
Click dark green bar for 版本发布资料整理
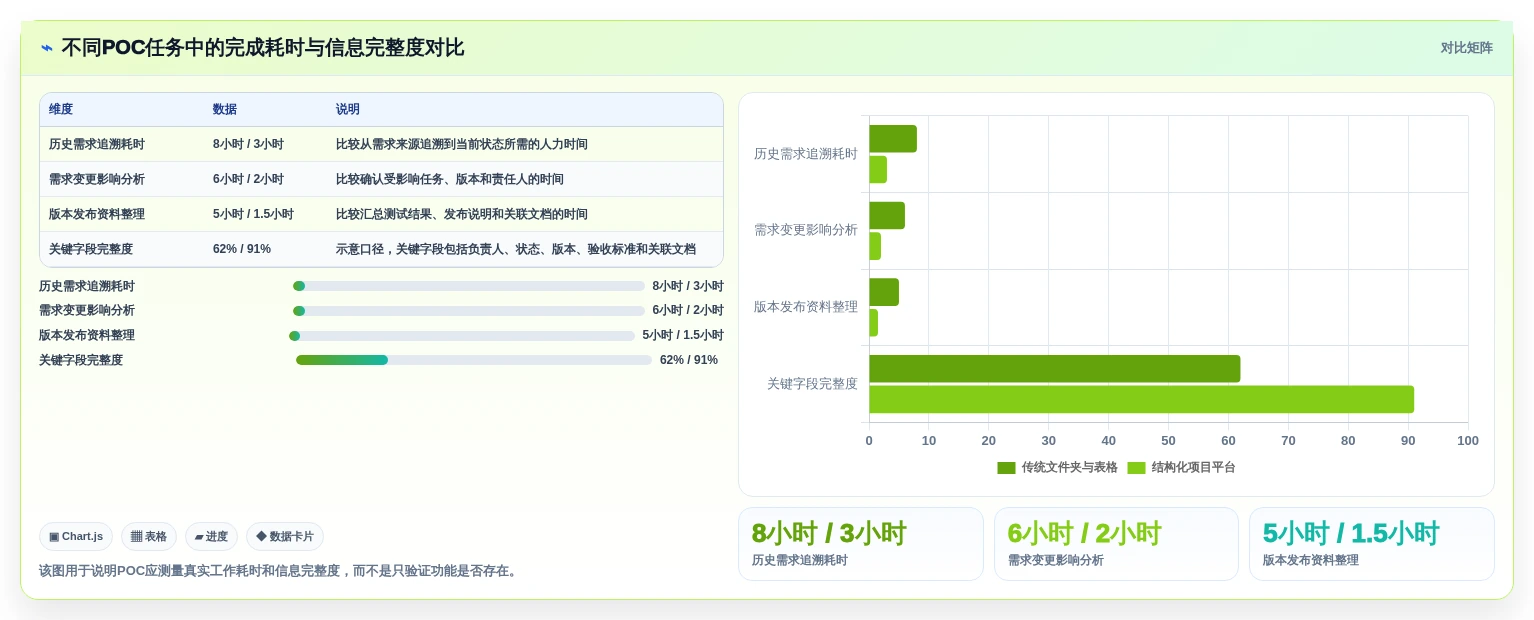884,292
